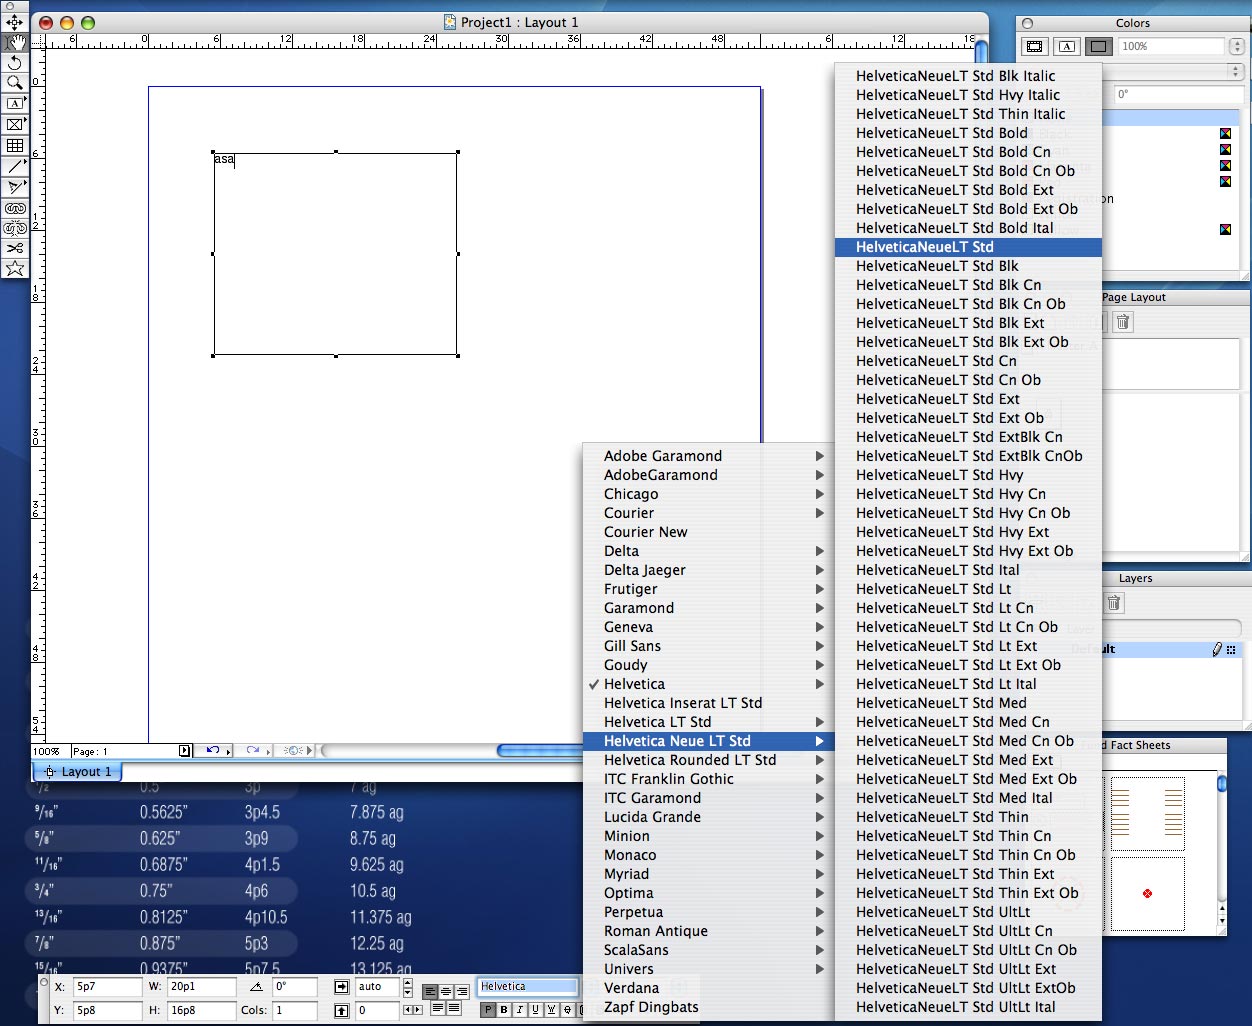
Task: Open the page number pop-up arrow
Action: [x=184, y=750]
